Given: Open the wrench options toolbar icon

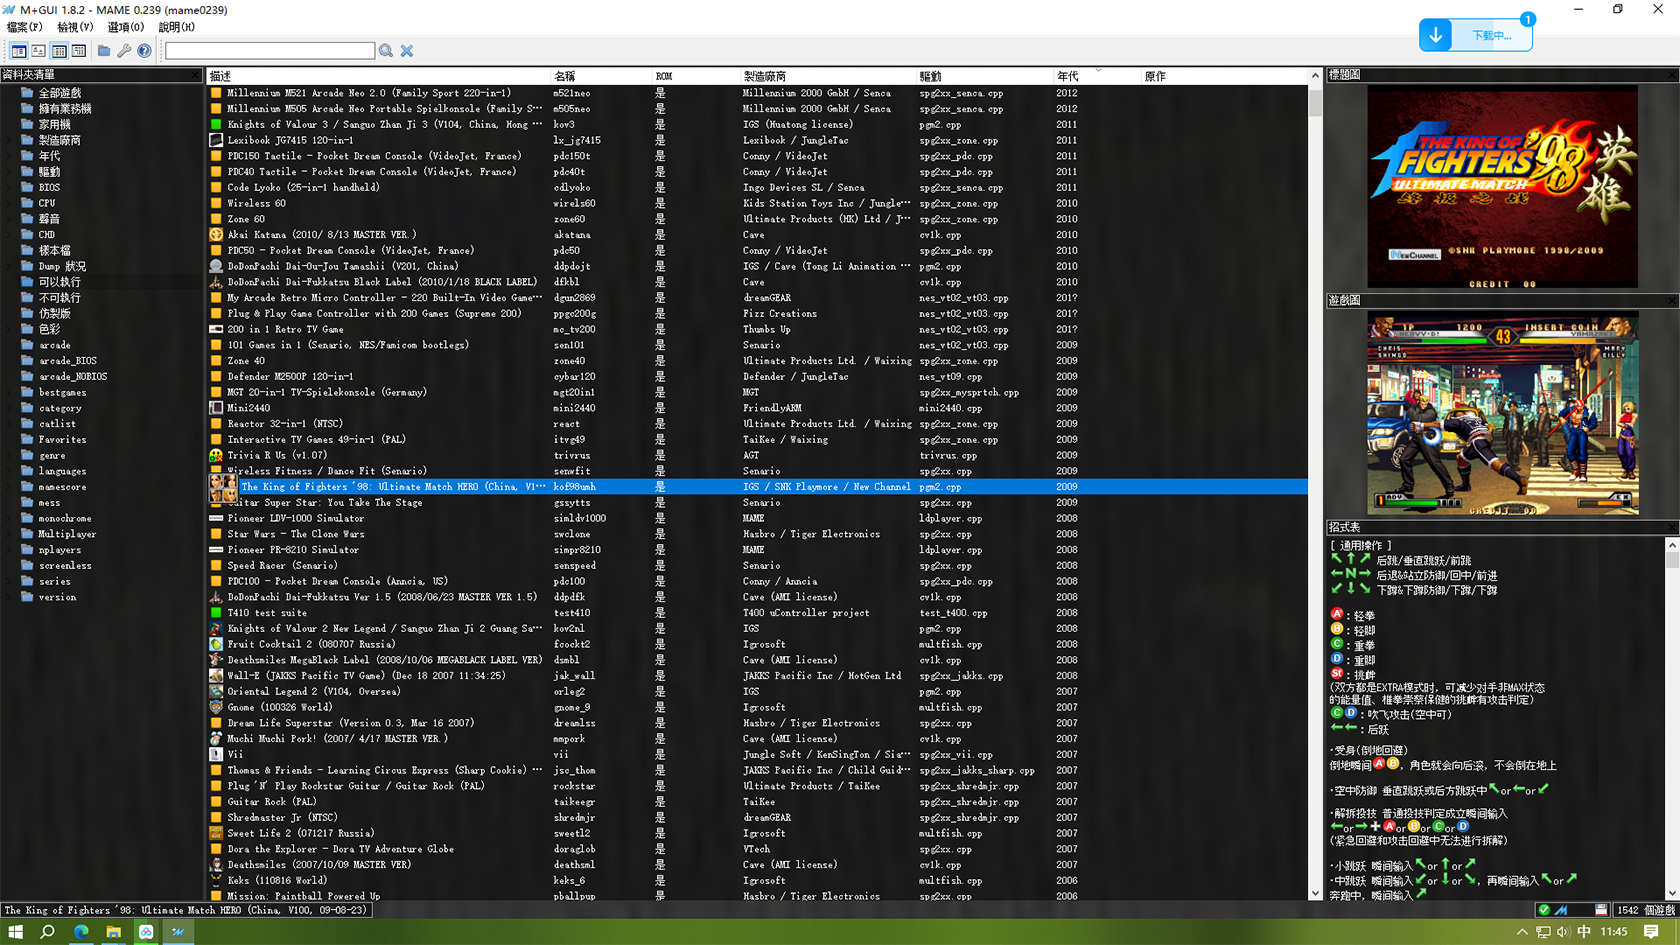Looking at the screenshot, I should pyautogui.click(x=124, y=51).
